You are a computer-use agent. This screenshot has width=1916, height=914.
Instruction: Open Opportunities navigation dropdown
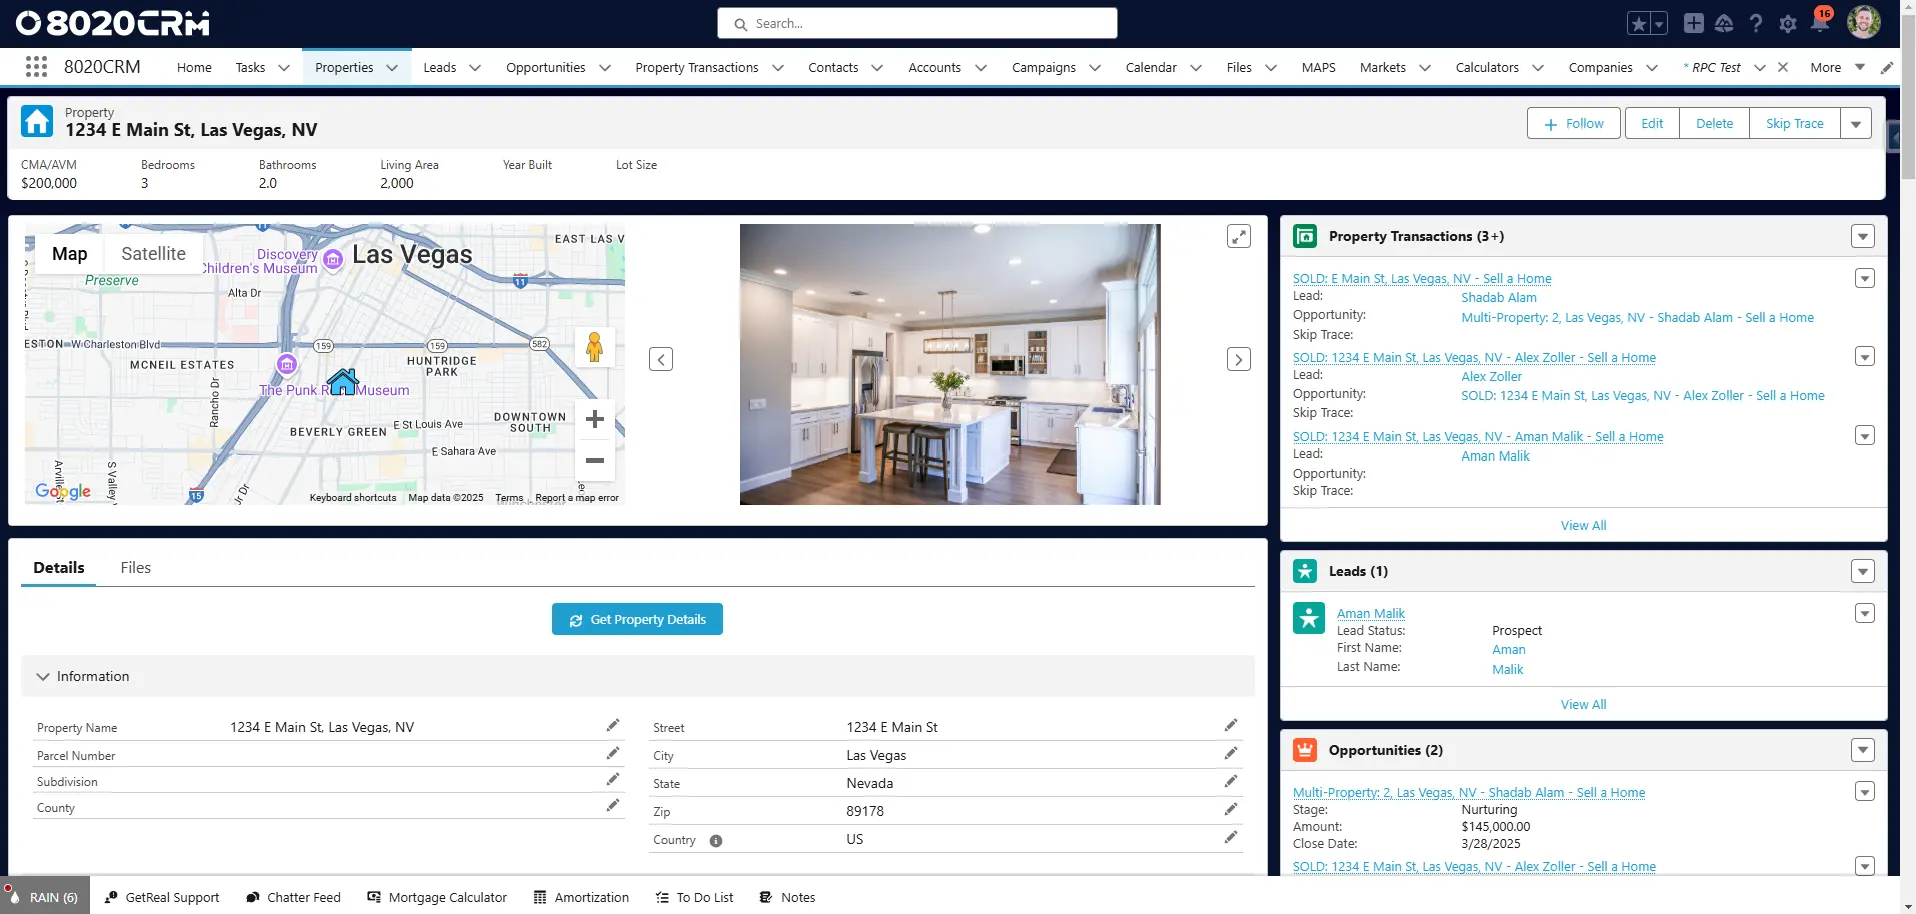point(605,68)
